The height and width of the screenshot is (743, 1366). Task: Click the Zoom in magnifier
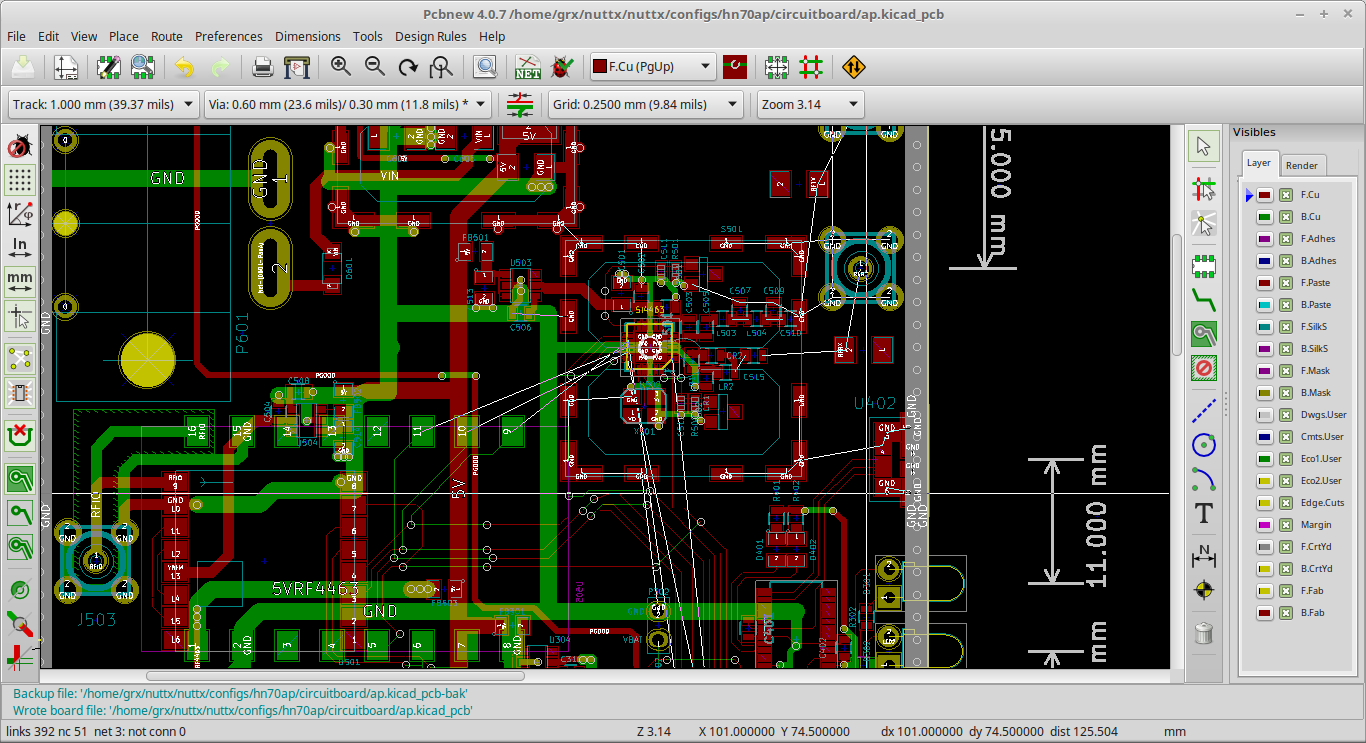pos(341,67)
